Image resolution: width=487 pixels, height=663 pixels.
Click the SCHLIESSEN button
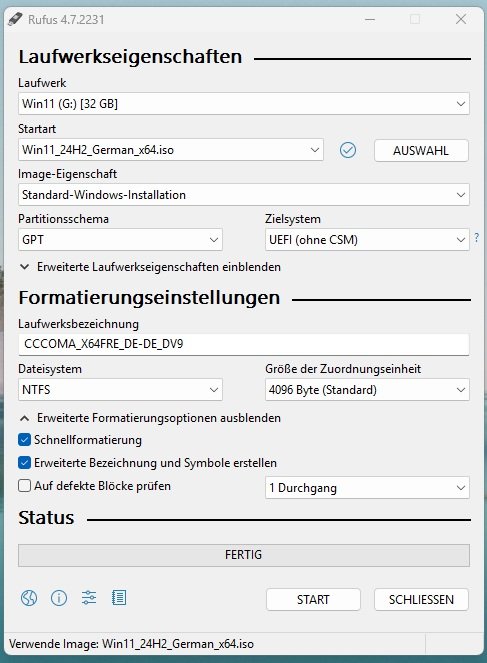[421, 599]
